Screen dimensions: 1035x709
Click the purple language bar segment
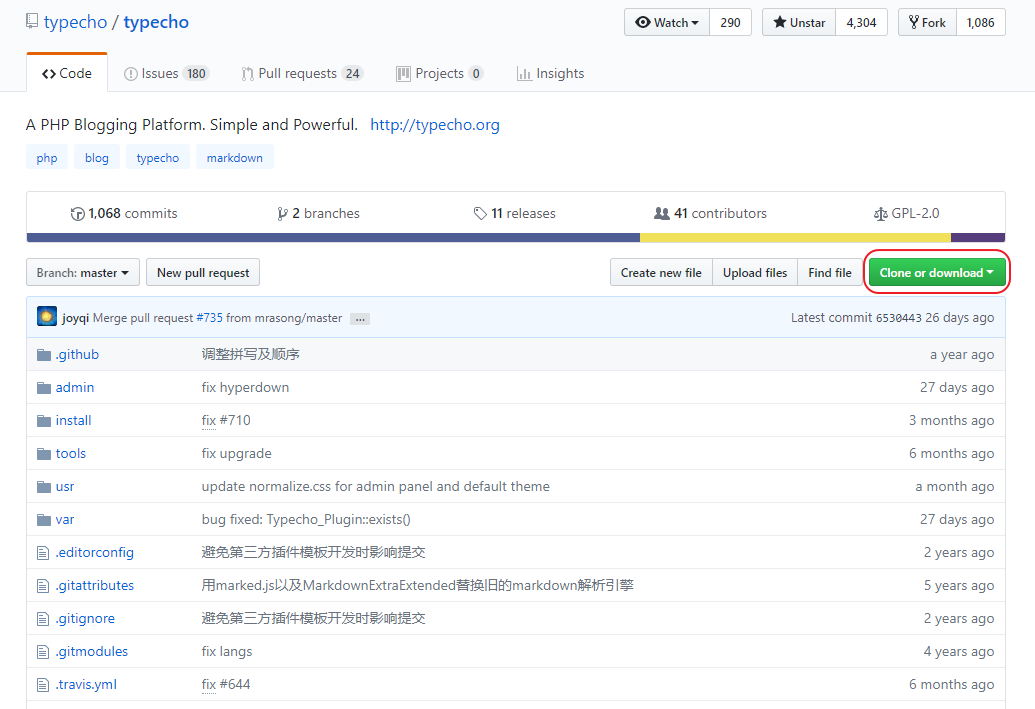(x=978, y=238)
